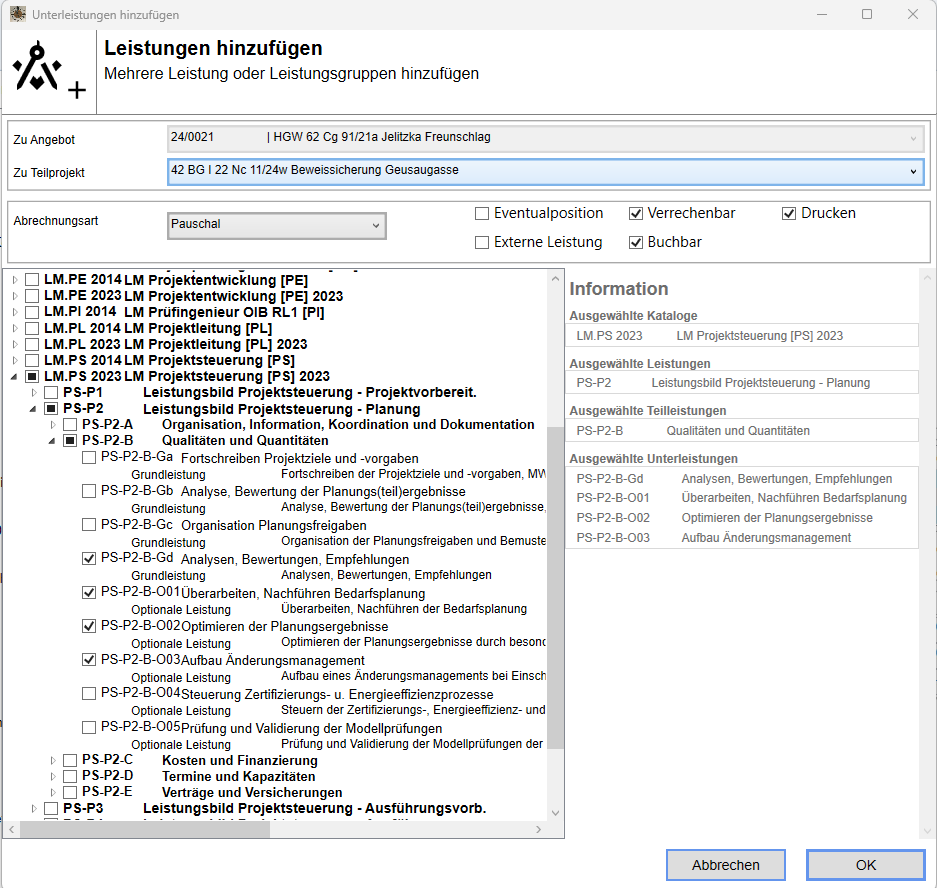Collapse the PS-P2-B Qualitäten und Quantitäten node
Screen dimensions: 937x888
point(53,441)
